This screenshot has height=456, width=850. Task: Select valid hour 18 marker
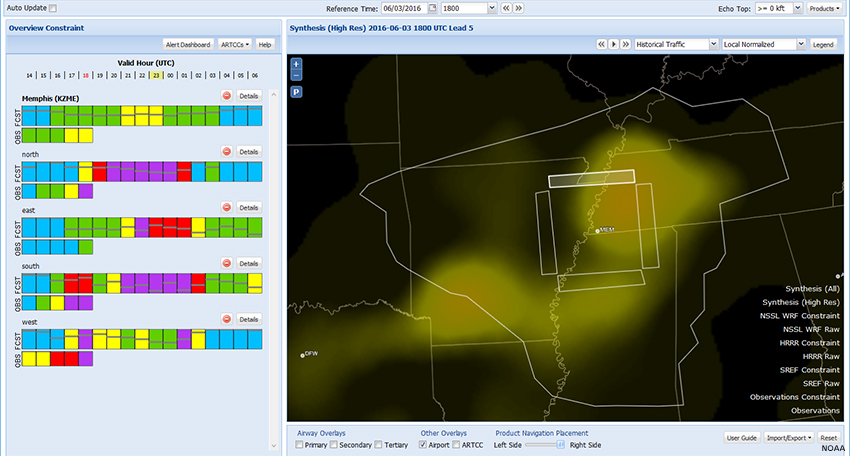tap(86, 76)
